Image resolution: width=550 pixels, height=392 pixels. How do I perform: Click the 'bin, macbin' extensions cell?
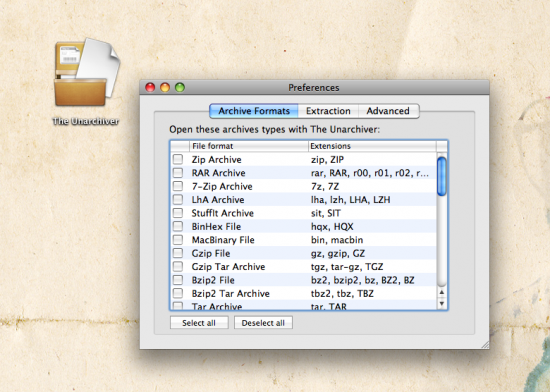pyautogui.click(x=337, y=240)
